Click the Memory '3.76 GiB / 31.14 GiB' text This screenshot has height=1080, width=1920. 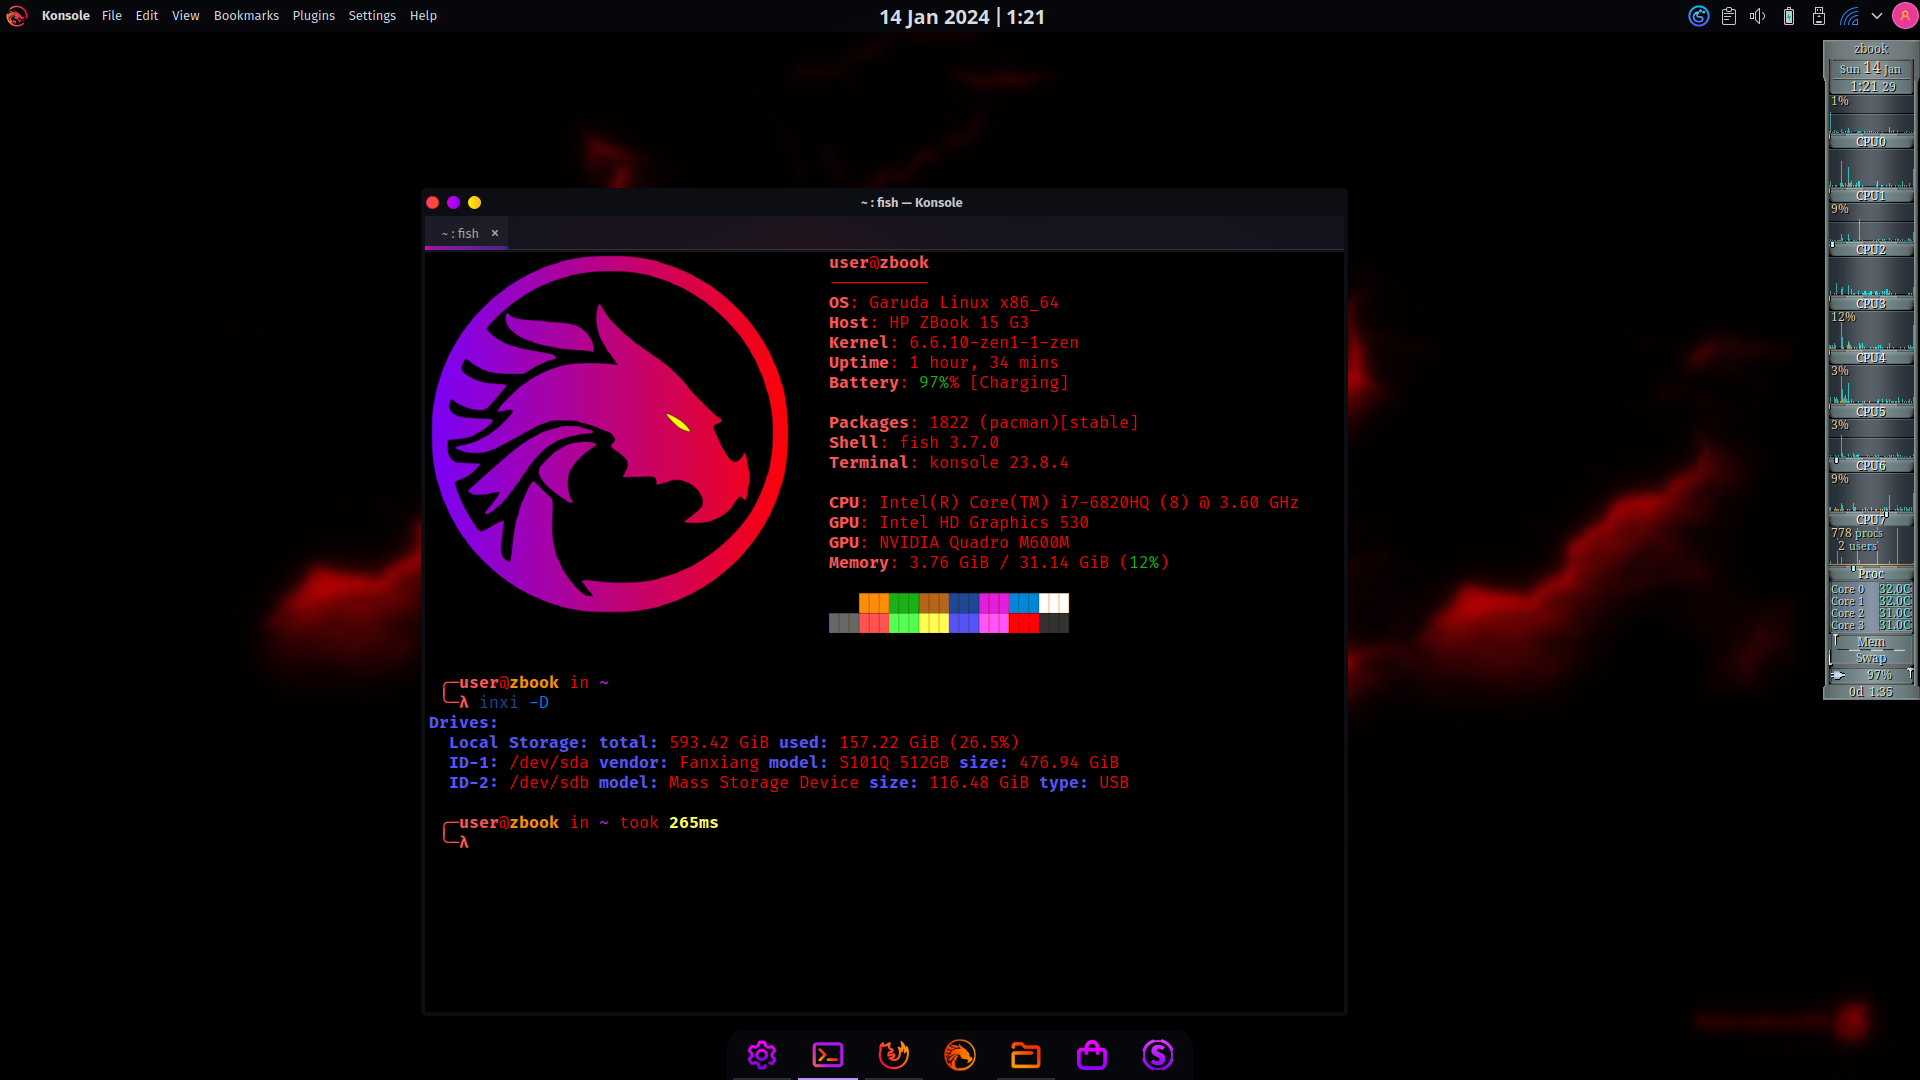[1009, 563]
